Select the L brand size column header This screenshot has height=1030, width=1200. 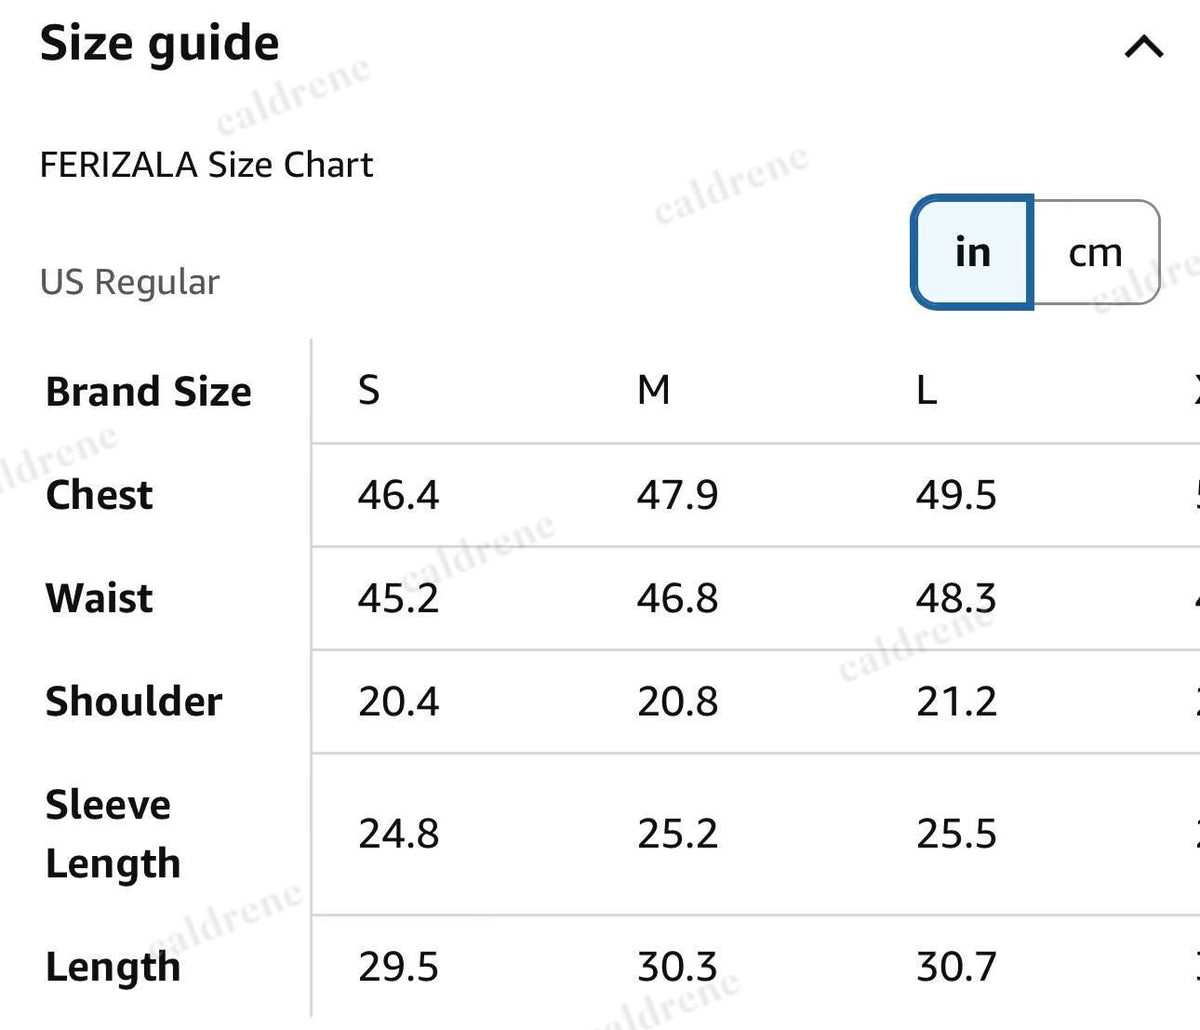926,389
